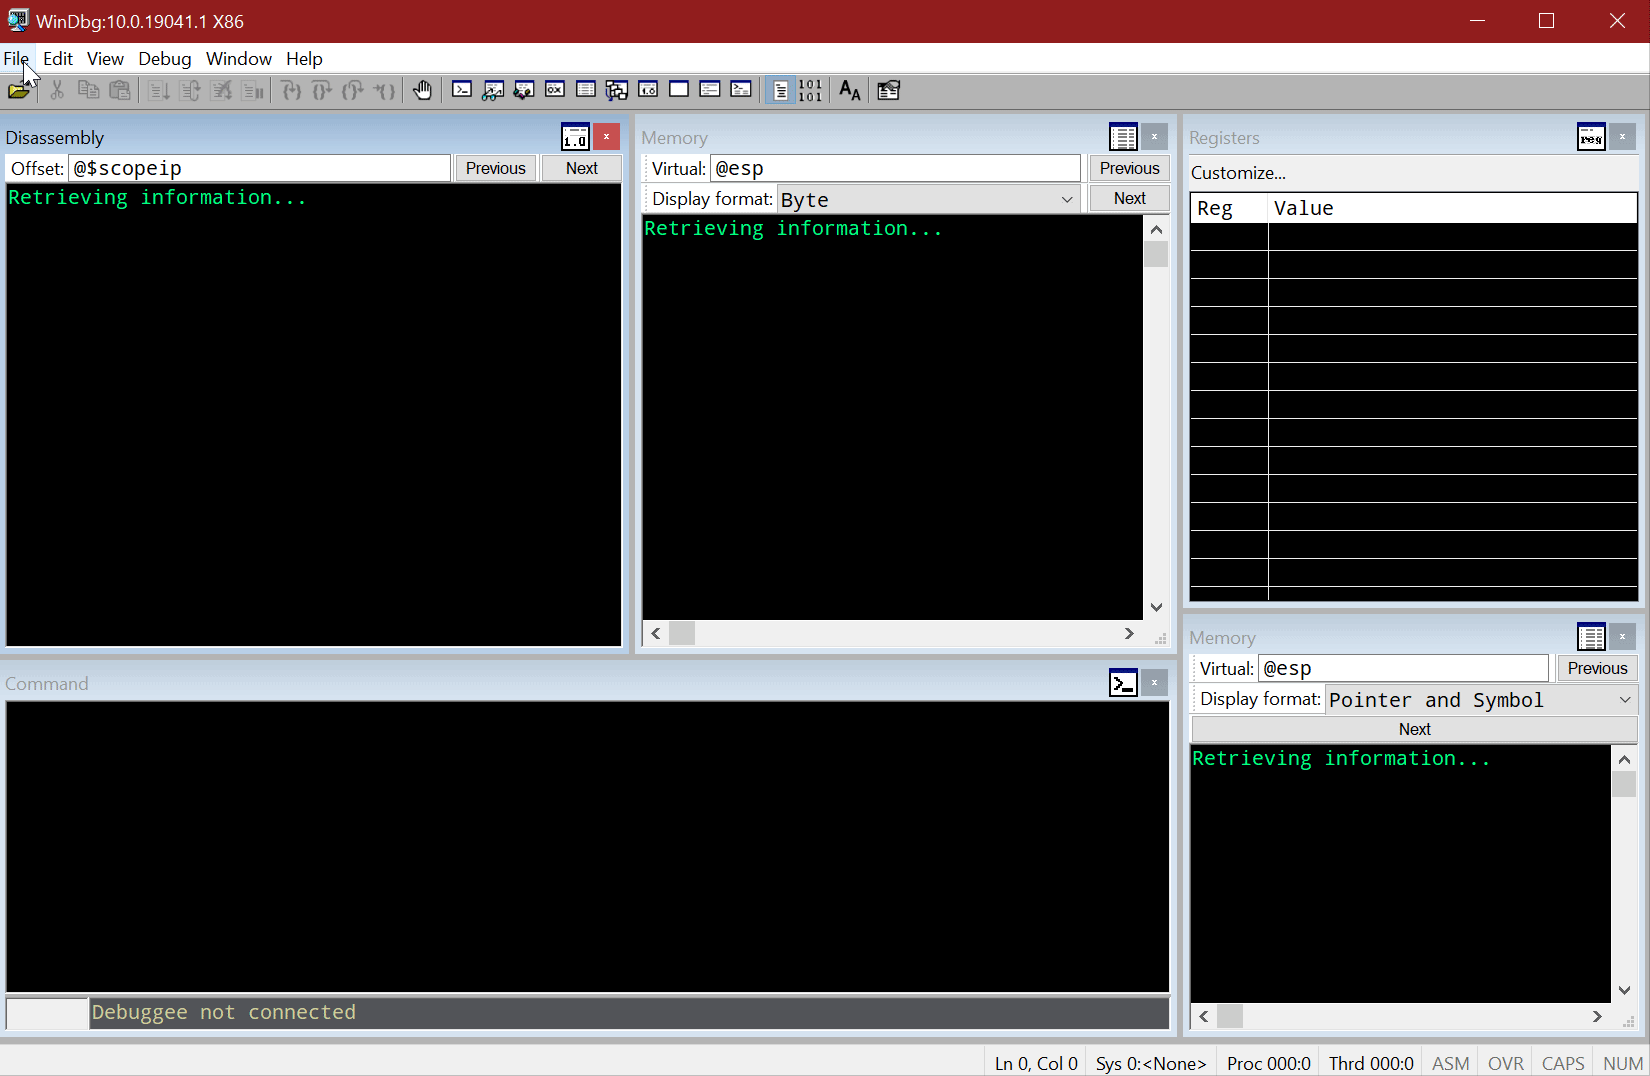Click top Memory horizontal scrollbar right arrow
Viewport: 1650px width, 1076px height.
pos(1129,633)
